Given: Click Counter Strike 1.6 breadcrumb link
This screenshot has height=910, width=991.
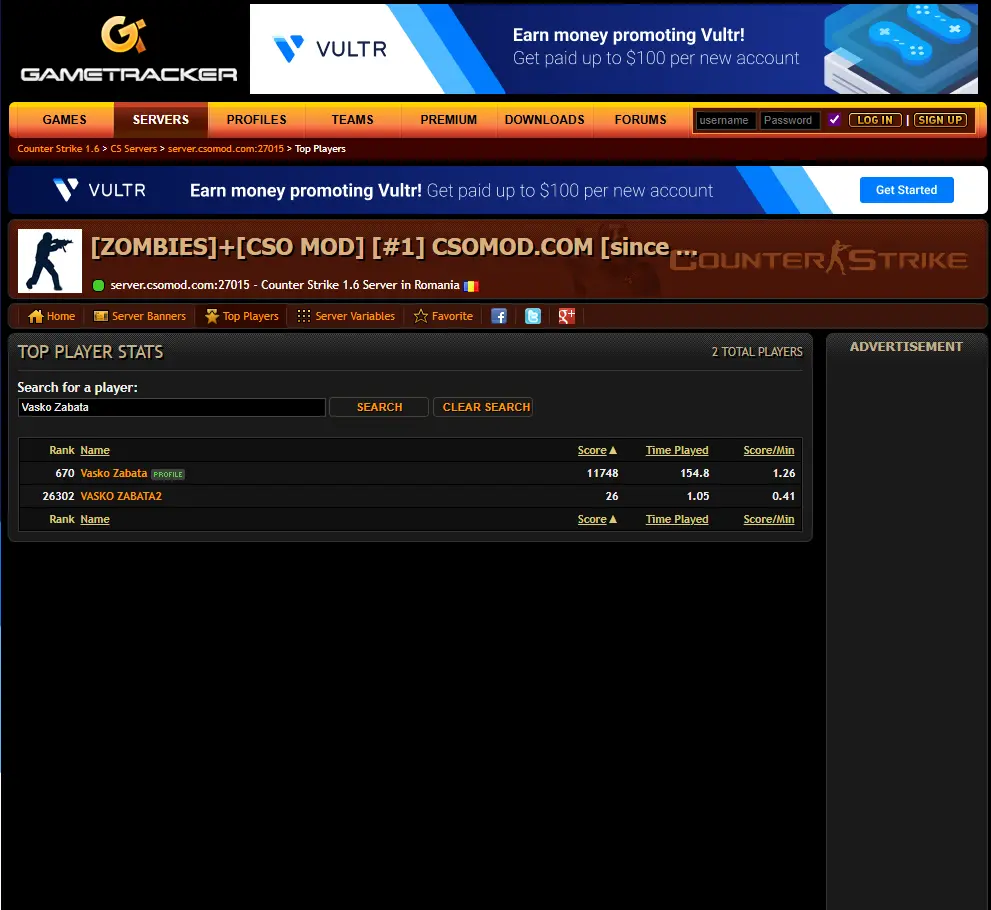Looking at the screenshot, I should [x=58, y=149].
